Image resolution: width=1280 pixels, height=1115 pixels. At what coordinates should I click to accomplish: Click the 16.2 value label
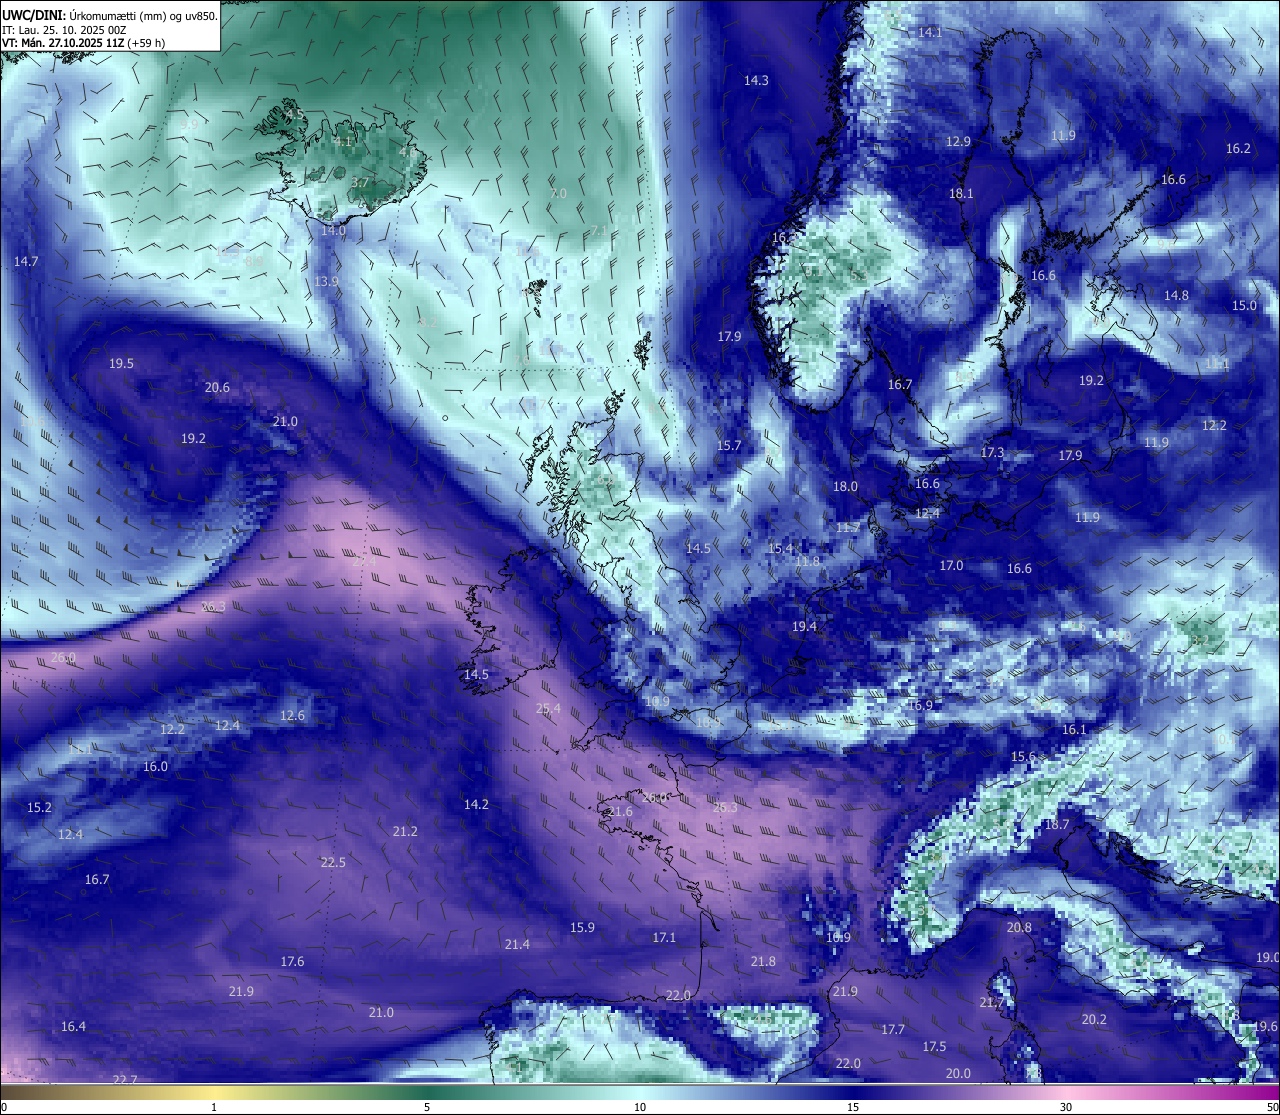point(1238,149)
